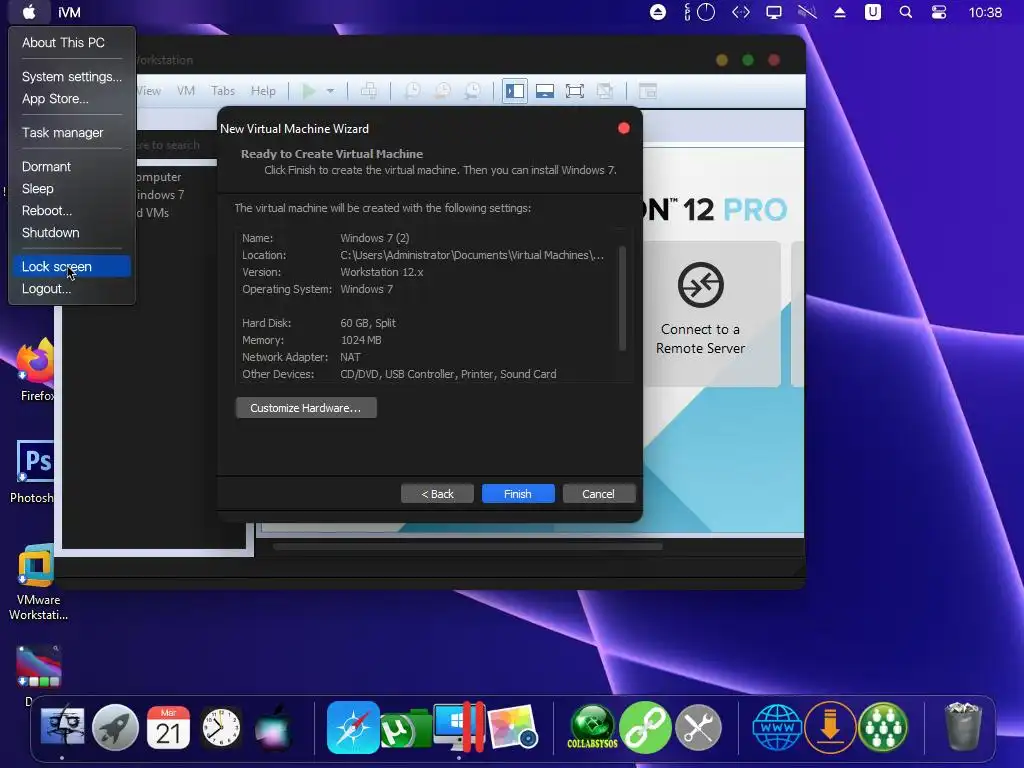The image size is (1024, 768).
Task: Select Shared VMs in the library tree
Action: coord(153,212)
